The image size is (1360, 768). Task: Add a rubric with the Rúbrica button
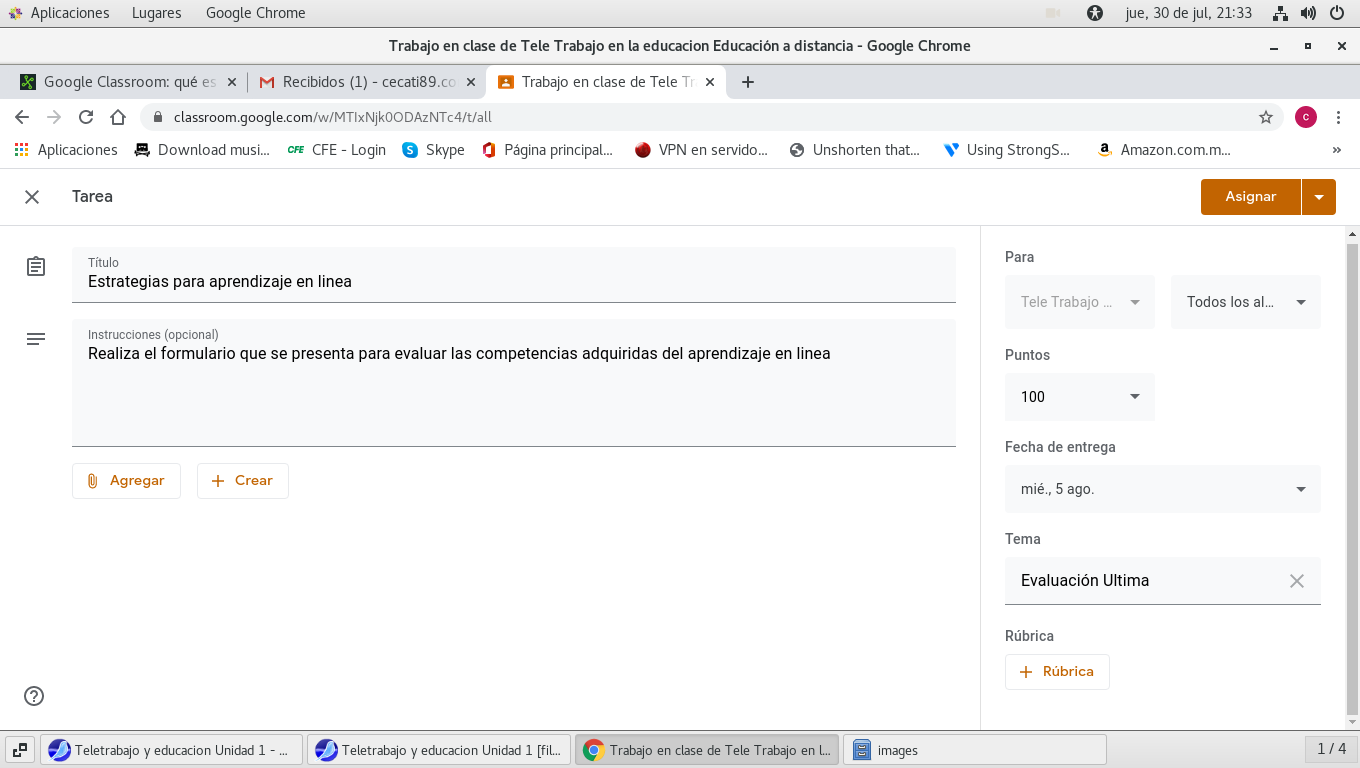click(x=1057, y=672)
